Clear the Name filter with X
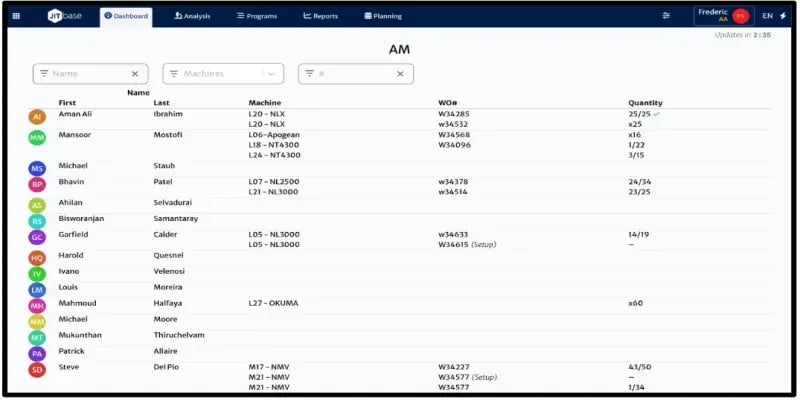800x400 pixels. (135, 74)
